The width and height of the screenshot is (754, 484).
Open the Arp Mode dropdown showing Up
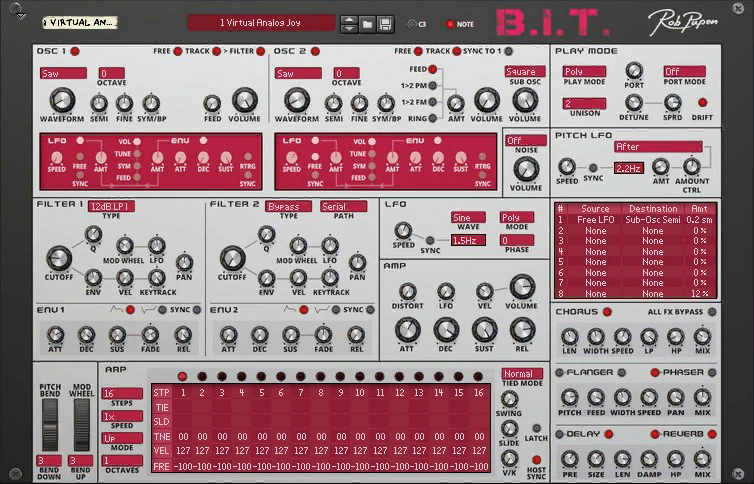(122, 438)
